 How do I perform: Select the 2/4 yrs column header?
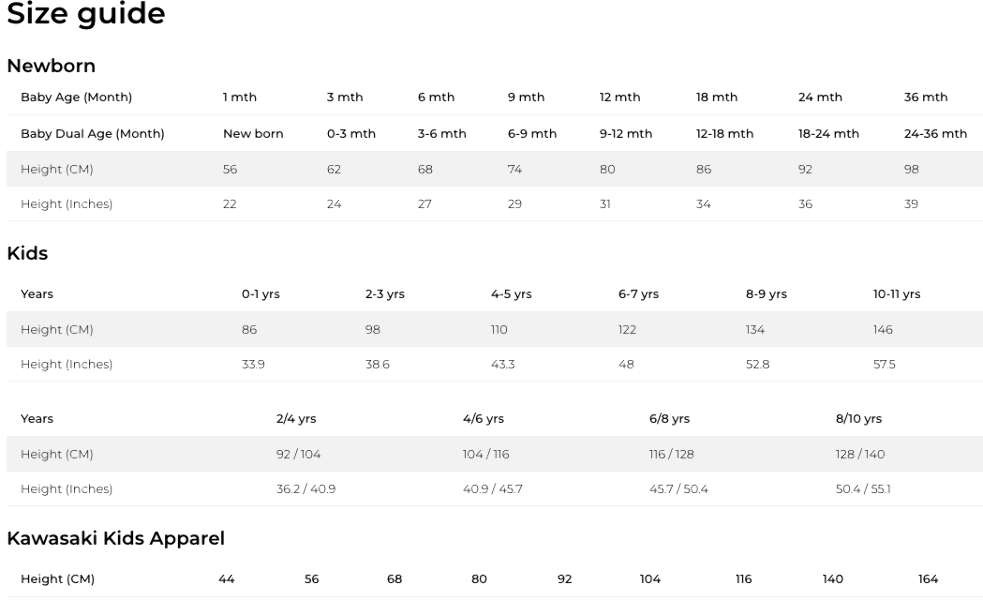point(296,419)
